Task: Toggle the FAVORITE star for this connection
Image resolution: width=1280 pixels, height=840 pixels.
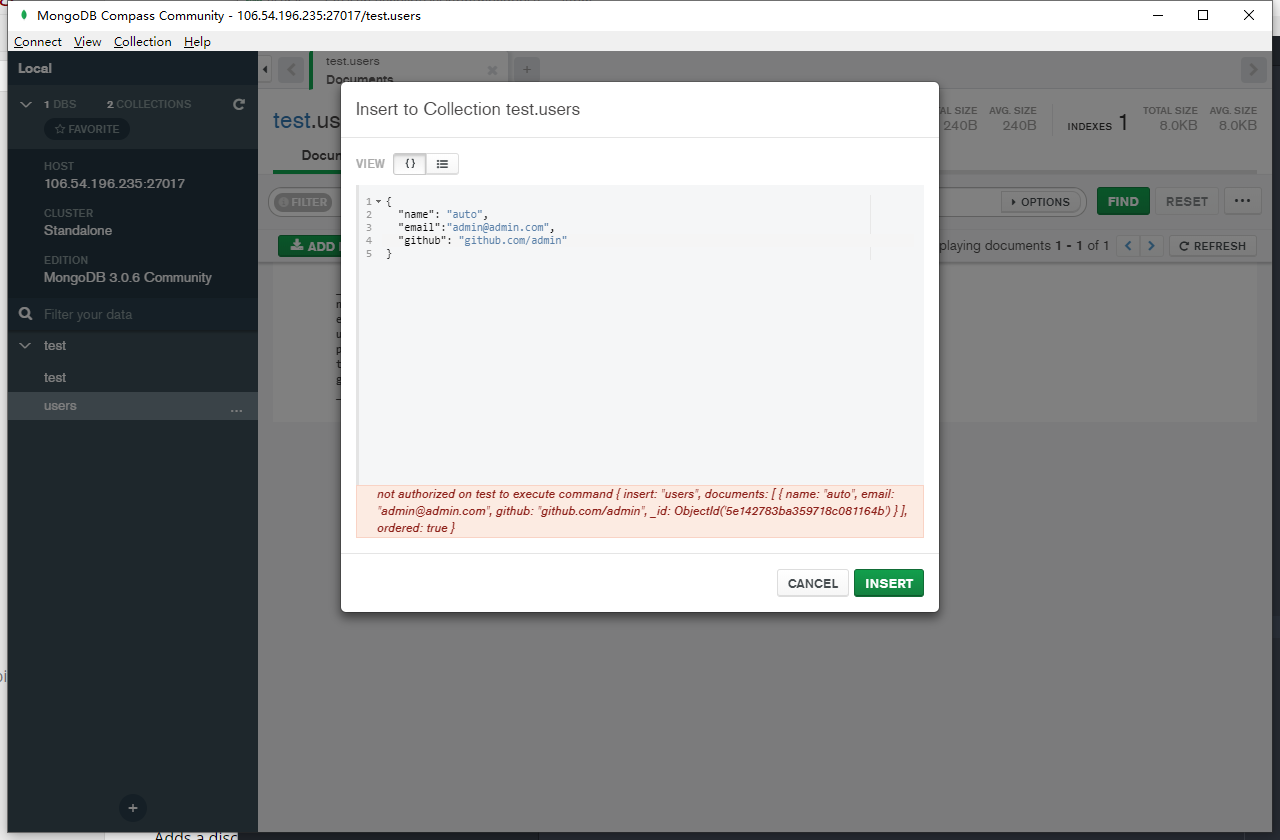Action: click(x=86, y=128)
